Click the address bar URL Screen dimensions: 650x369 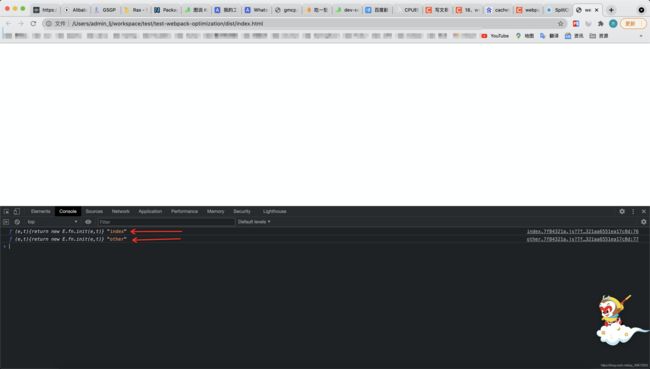coord(167,24)
